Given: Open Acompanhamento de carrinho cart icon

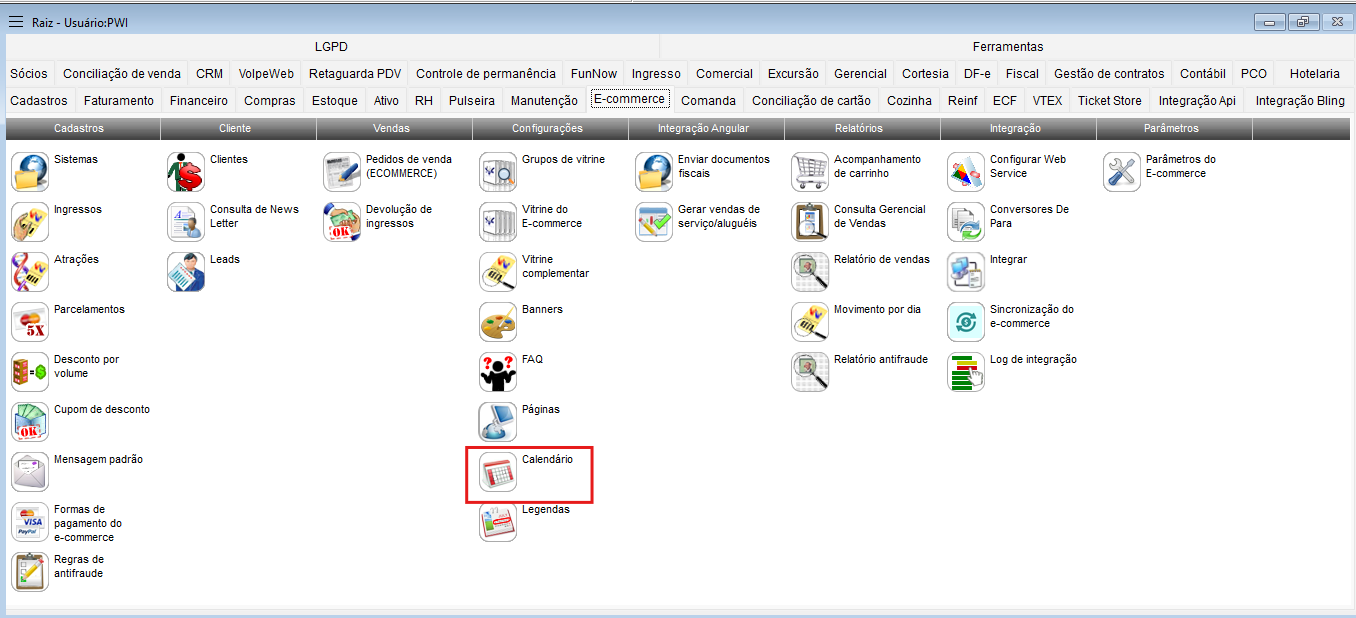Looking at the screenshot, I should coord(810,172).
